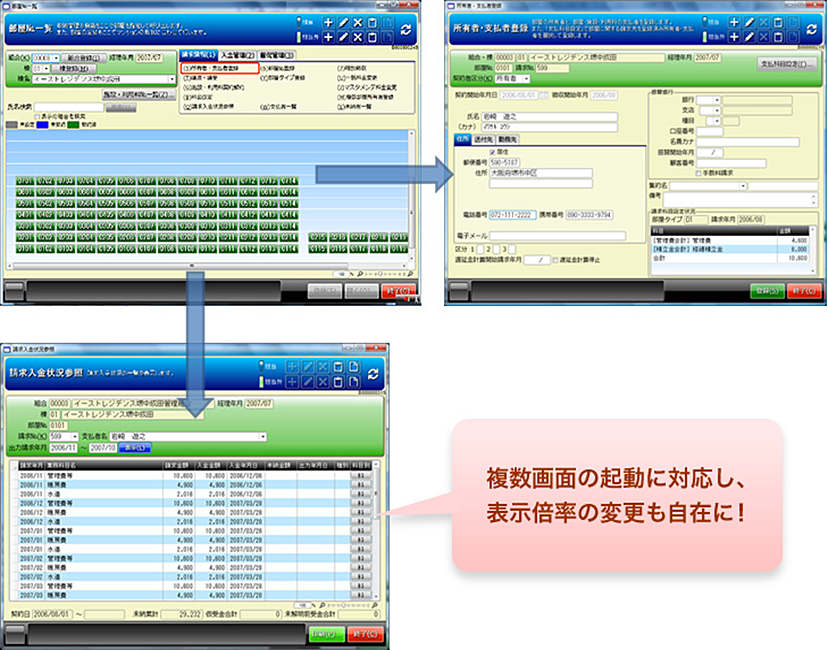Click 電子メール input field in owner window
This screenshot has height=650, width=828.
(558, 235)
